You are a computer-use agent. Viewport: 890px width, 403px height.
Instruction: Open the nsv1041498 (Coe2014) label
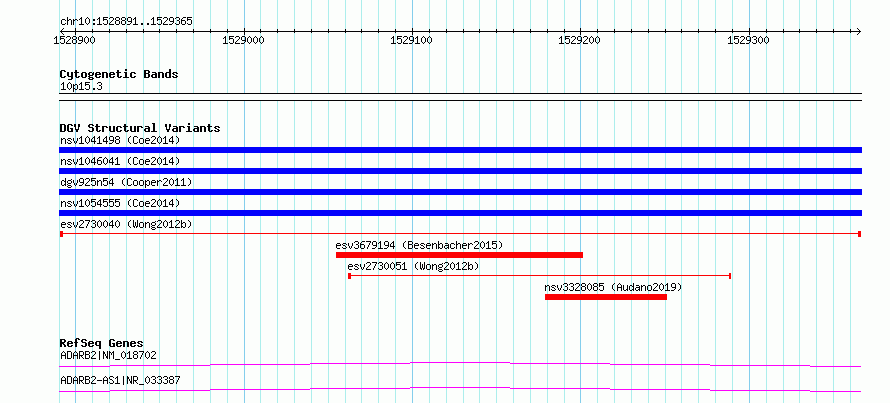[120, 140]
